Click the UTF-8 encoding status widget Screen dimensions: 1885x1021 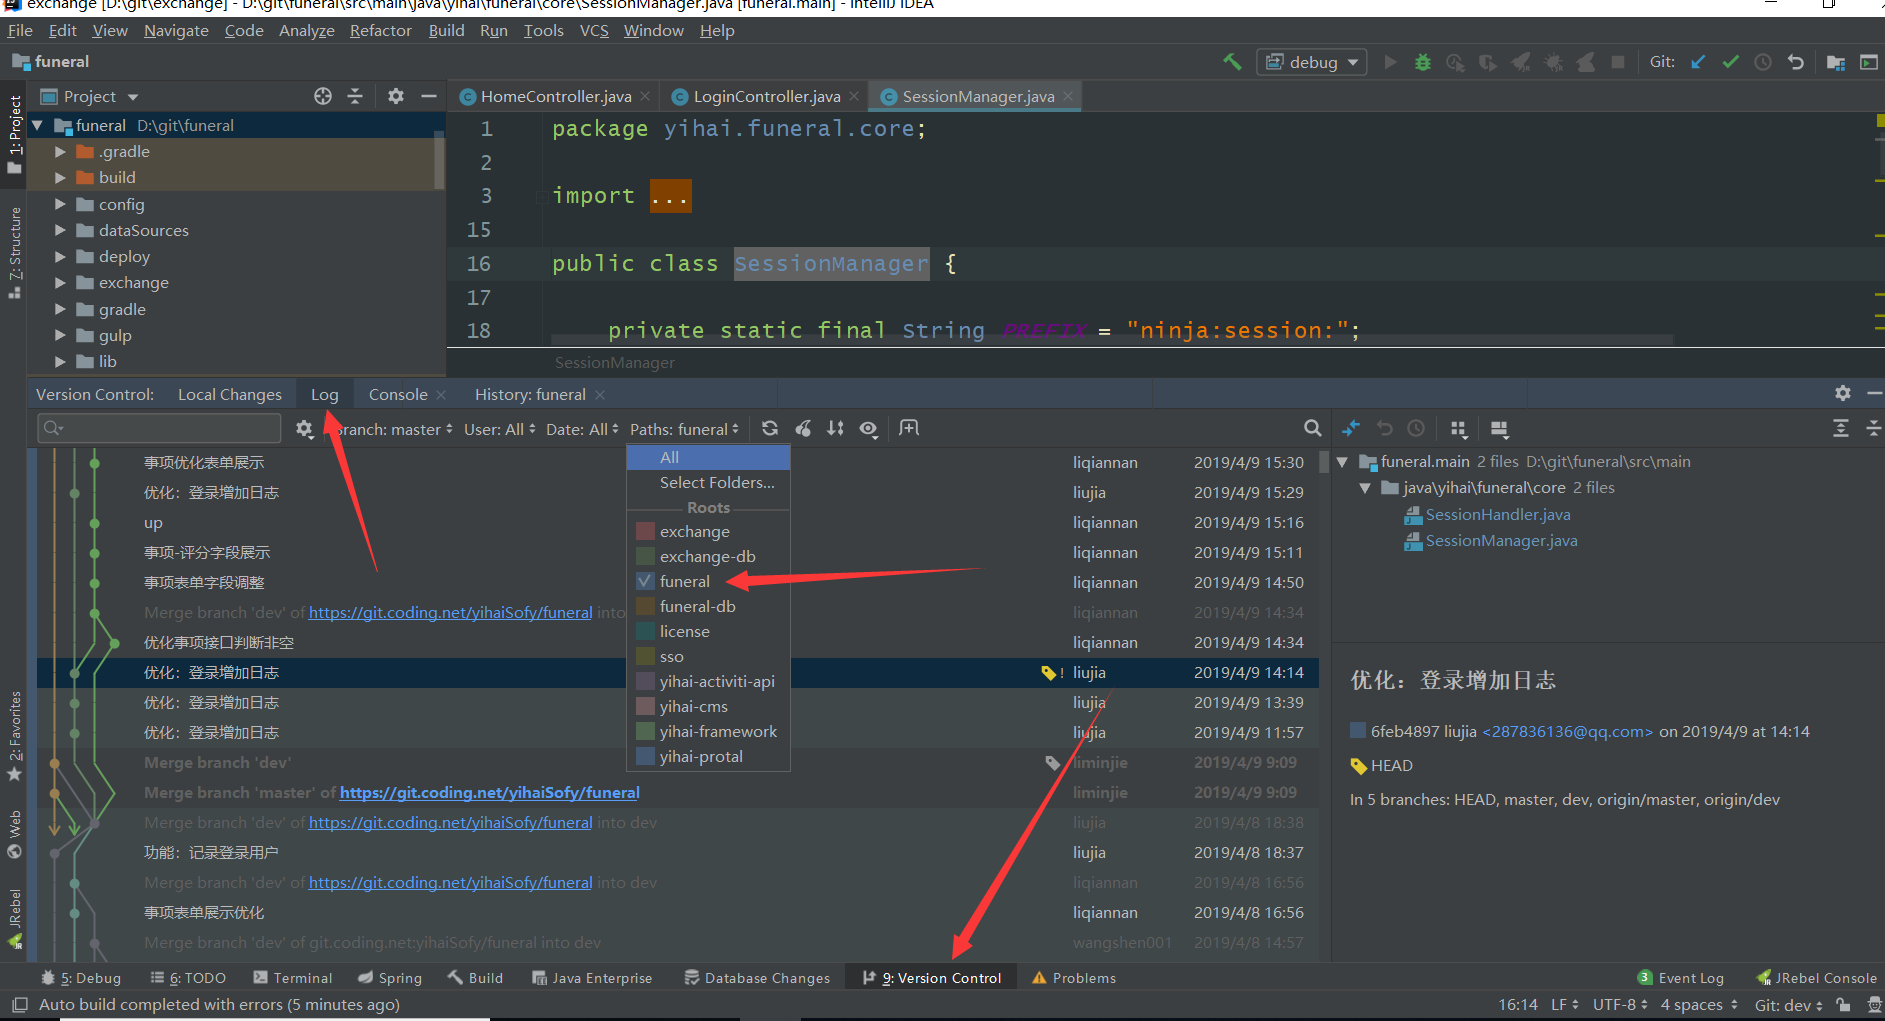1620,1004
